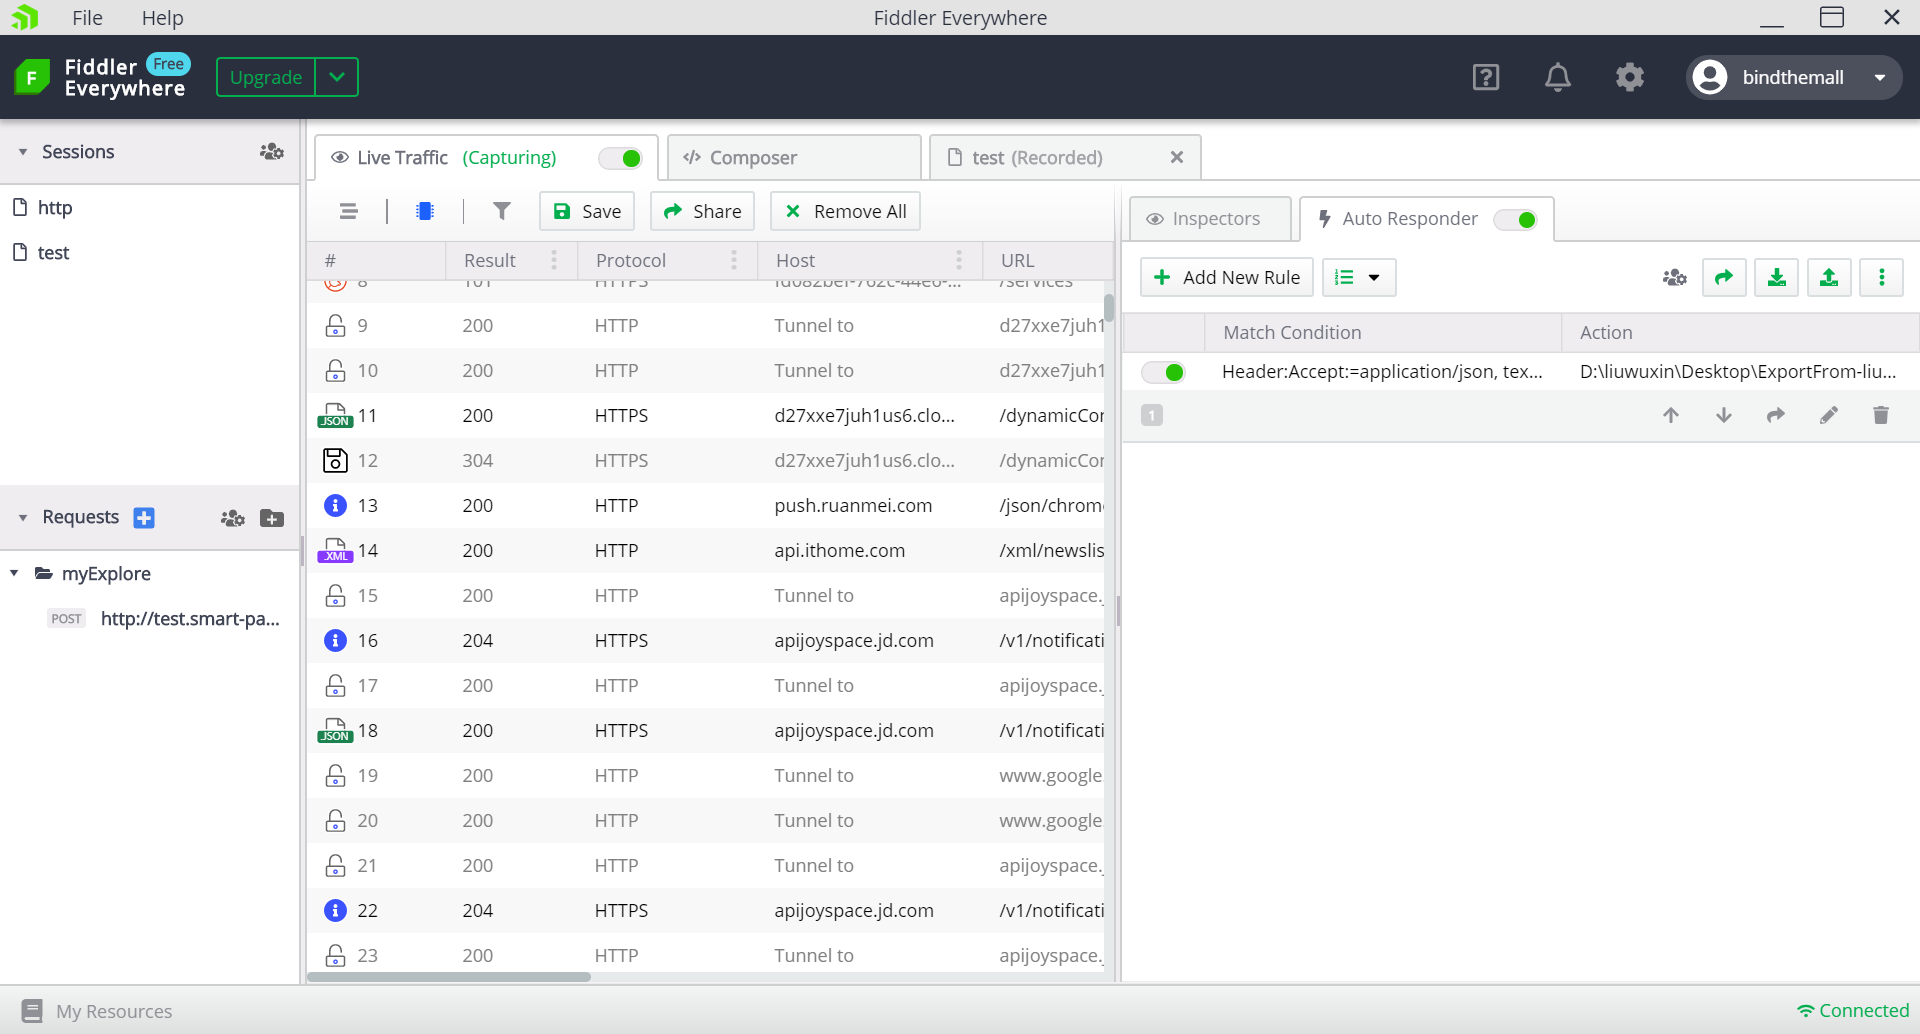Click the new folder icon in Requests panel
This screenshot has width=1920, height=1034.
tap(272, 518)
